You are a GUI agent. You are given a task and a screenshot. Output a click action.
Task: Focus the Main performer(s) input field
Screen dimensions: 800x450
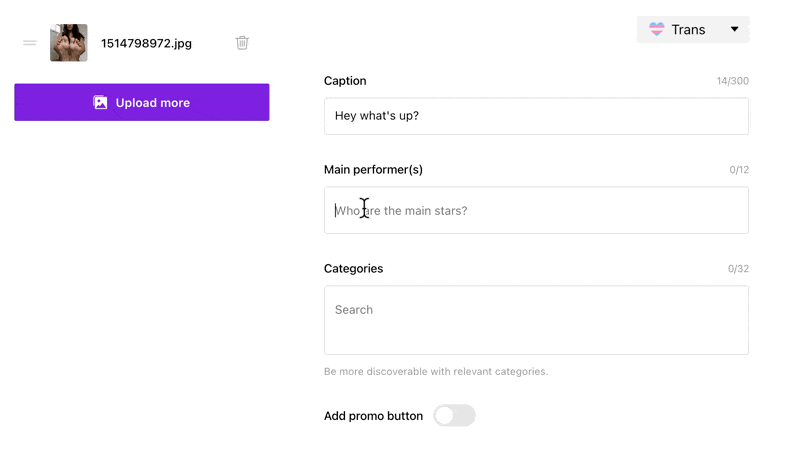[536, 210]
